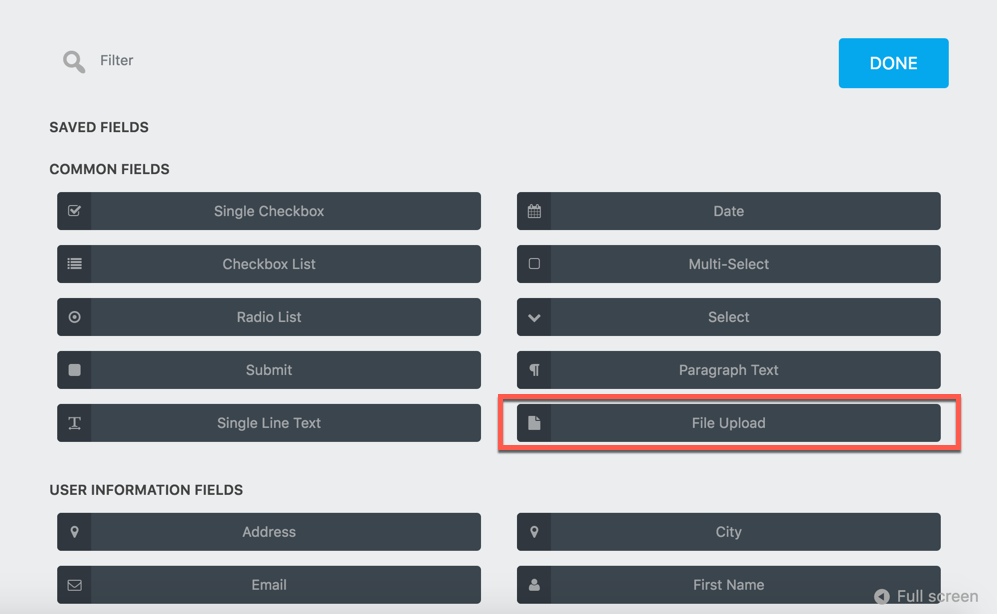Enter Full screen mode
997x614 pixels.
coord(926,596)
